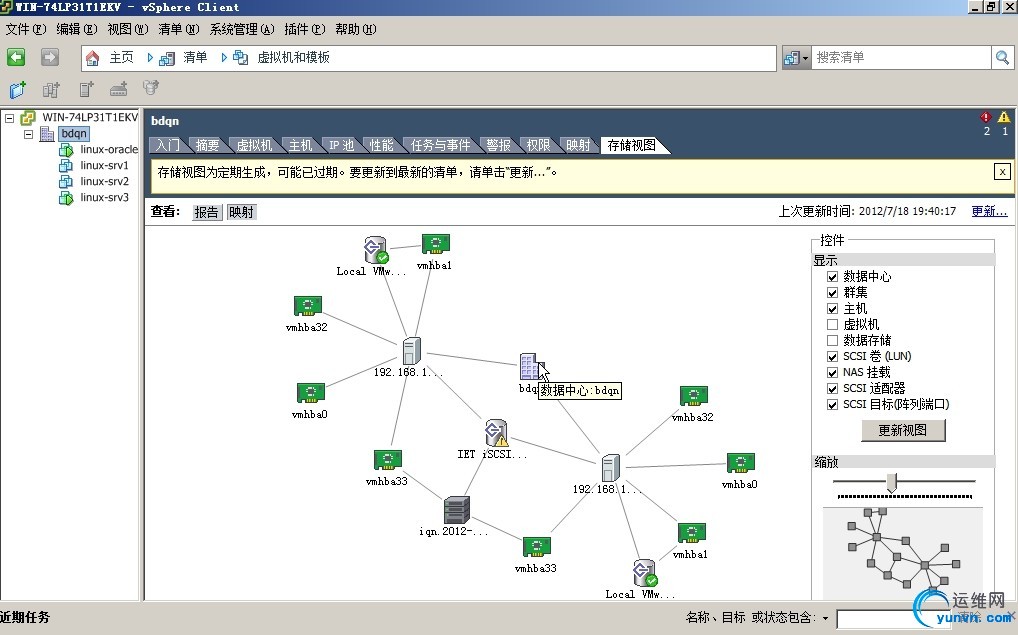Select the left vmhba0 adapter node
The width and height of the screenshot is (1018, 635).
coord(311,393)
